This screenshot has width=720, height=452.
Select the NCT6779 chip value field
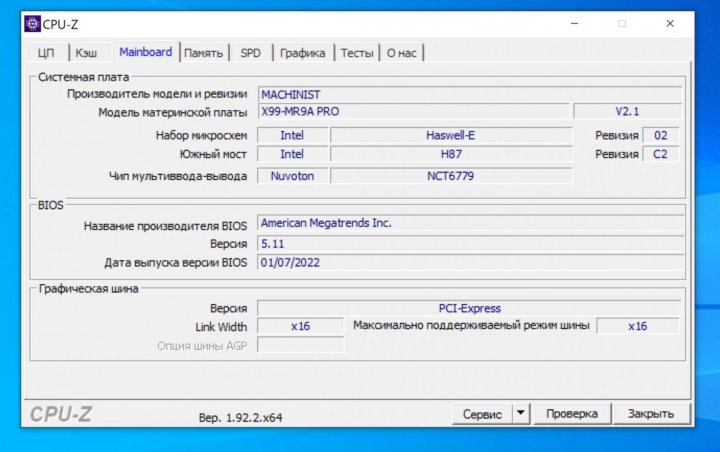tap(451, 176)
